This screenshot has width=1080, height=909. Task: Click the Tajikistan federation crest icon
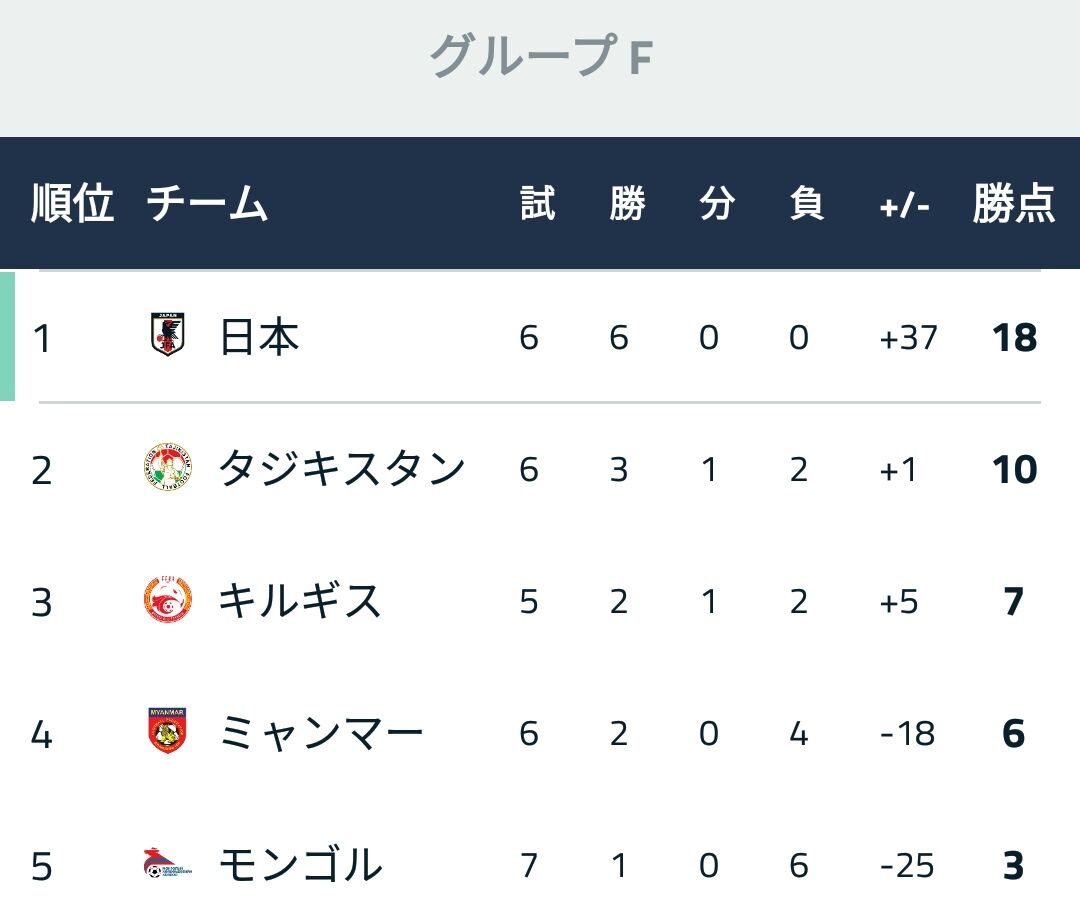167,467
